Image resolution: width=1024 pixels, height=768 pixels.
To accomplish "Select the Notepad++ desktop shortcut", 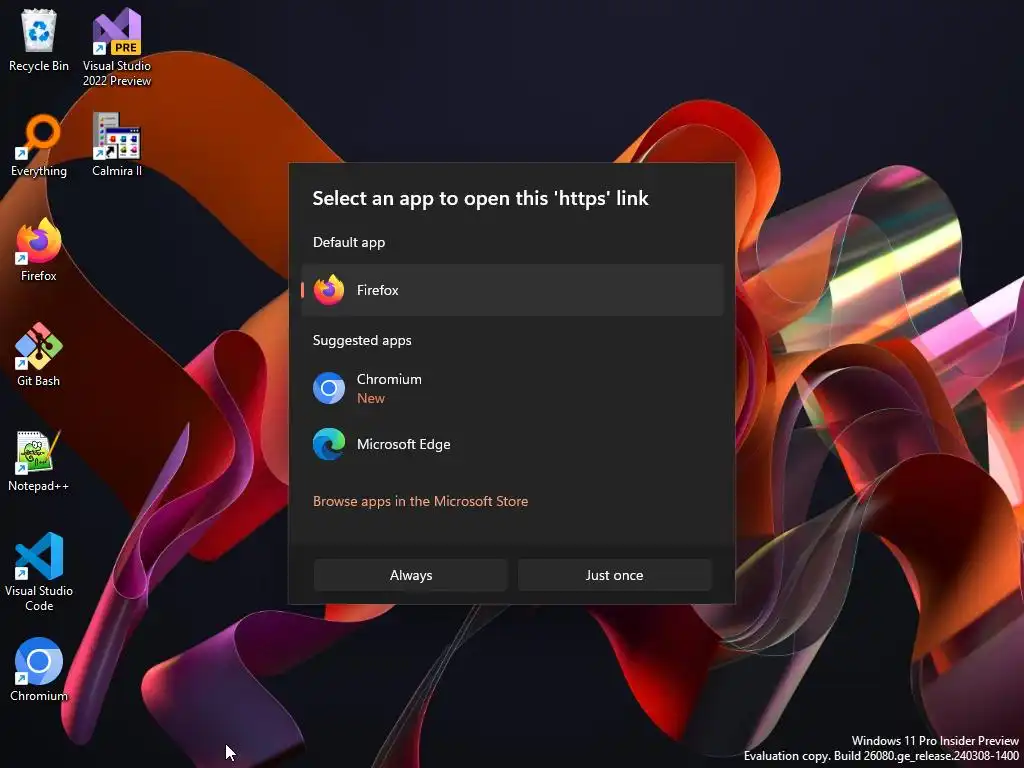I will point(39,461).
